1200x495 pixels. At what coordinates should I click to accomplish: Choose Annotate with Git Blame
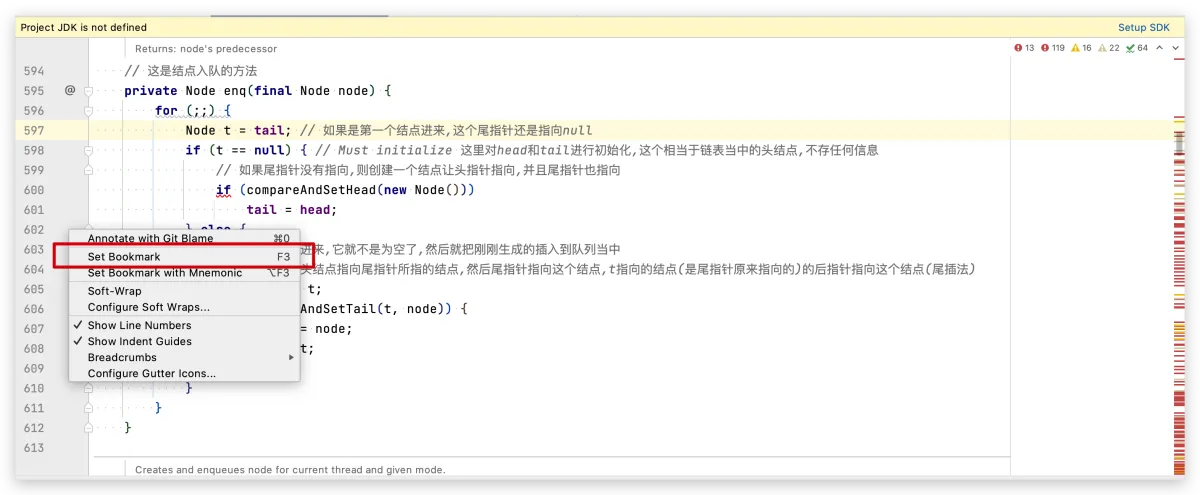tap(150, 239)
